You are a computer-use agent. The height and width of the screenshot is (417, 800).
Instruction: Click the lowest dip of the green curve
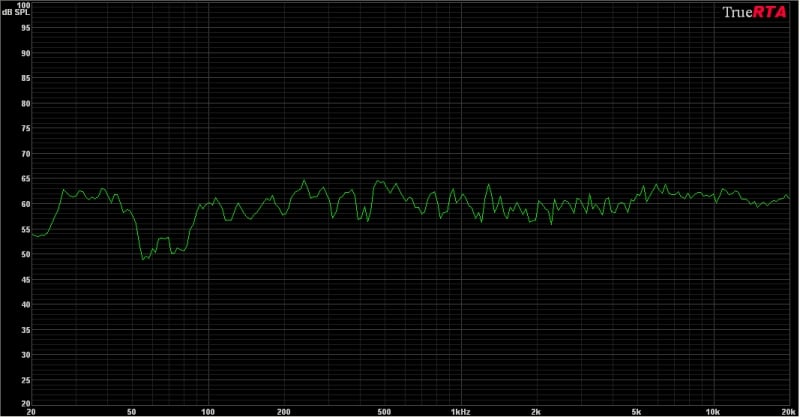(x=144, y=259)
